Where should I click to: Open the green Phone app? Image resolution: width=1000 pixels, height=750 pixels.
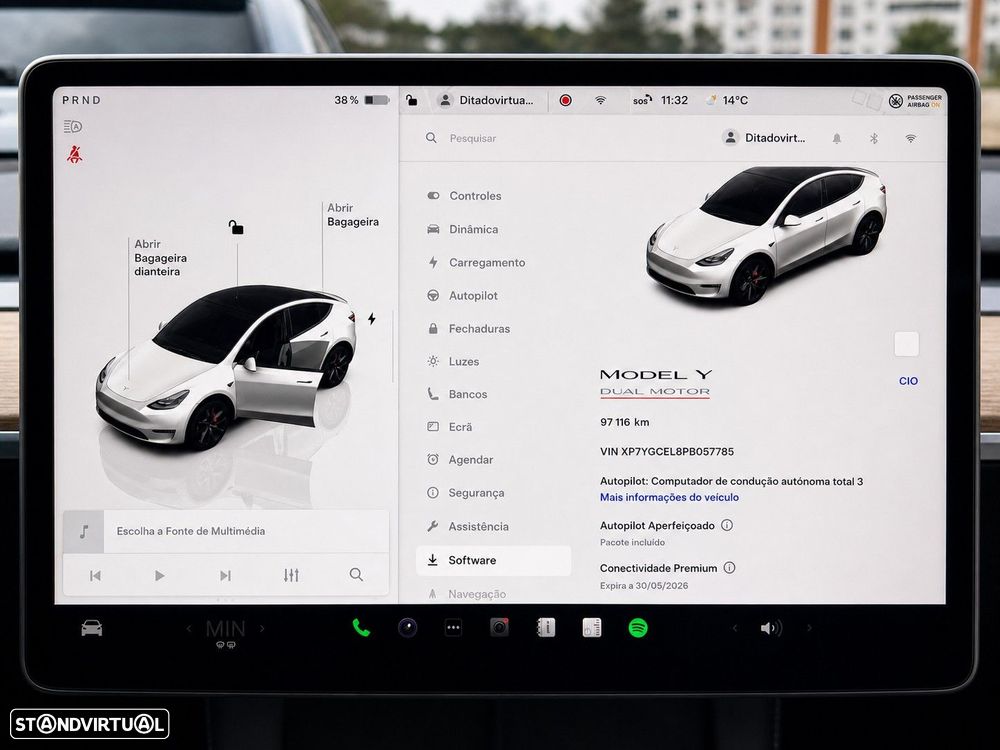(x=361, y=628)
